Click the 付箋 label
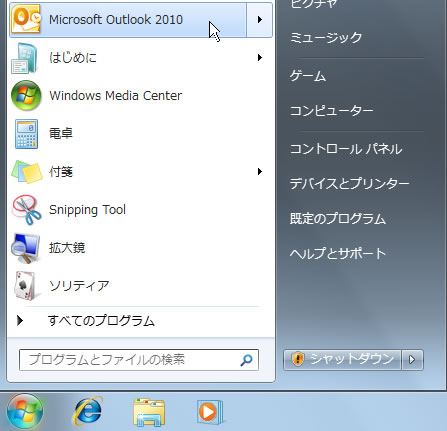Viewport: 447px width, 431px height. pyautogui.click(x=61, y=172)
